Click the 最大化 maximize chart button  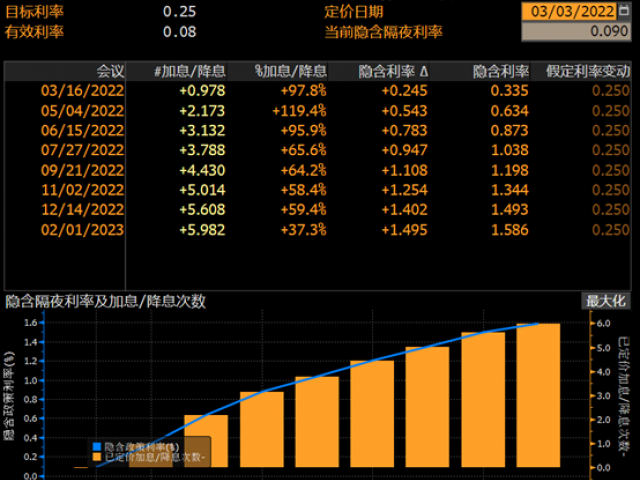[606, 301]
